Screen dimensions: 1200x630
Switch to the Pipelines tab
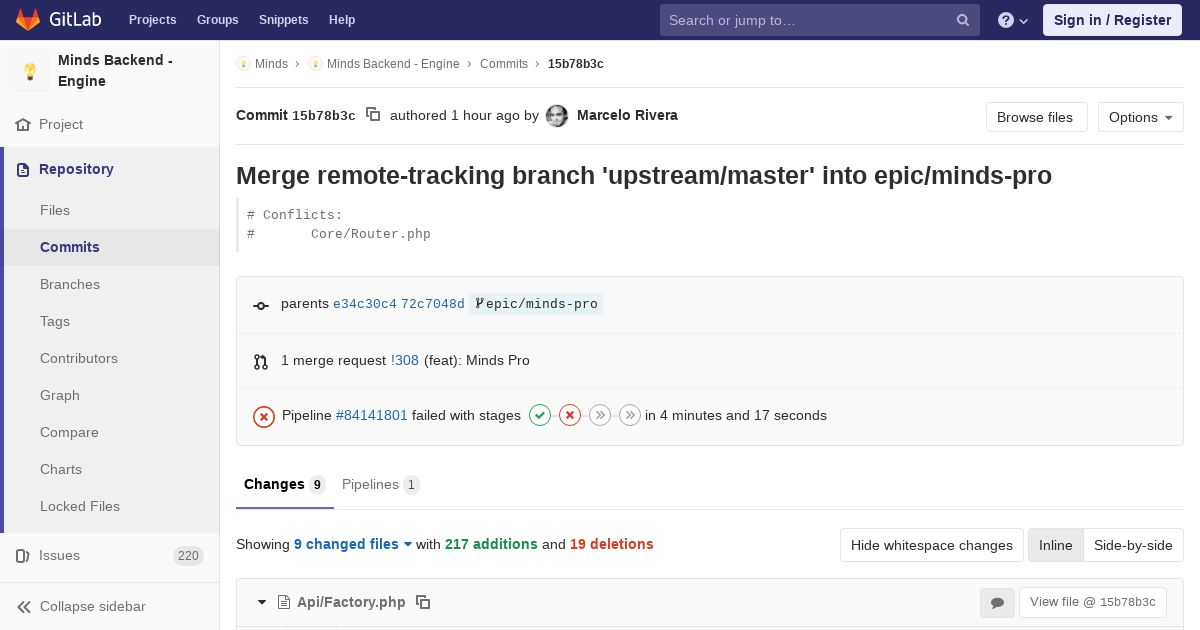[x=380, y=485]
